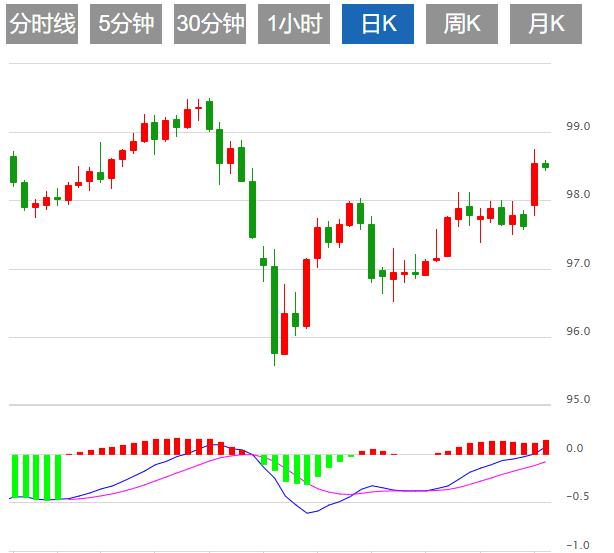Select the 5分钟 chart tab
Screen dimensions: 614x553
(x=126, y=24)
